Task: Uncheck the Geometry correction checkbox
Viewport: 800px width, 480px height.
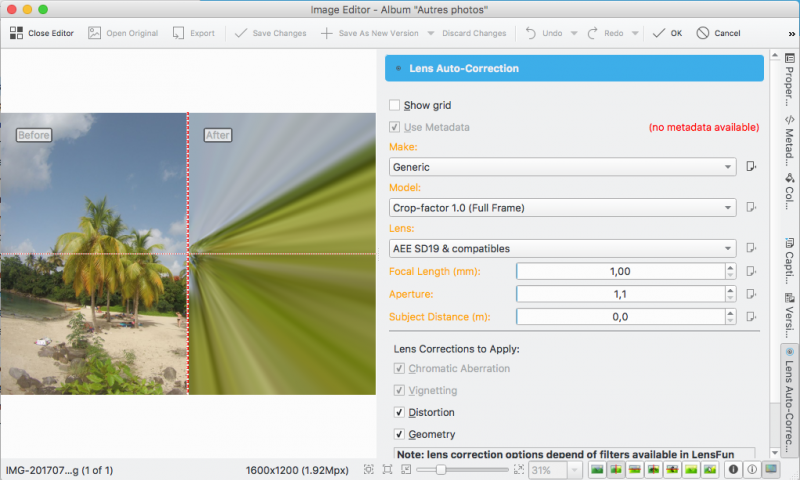Action: tap(399, 434)
